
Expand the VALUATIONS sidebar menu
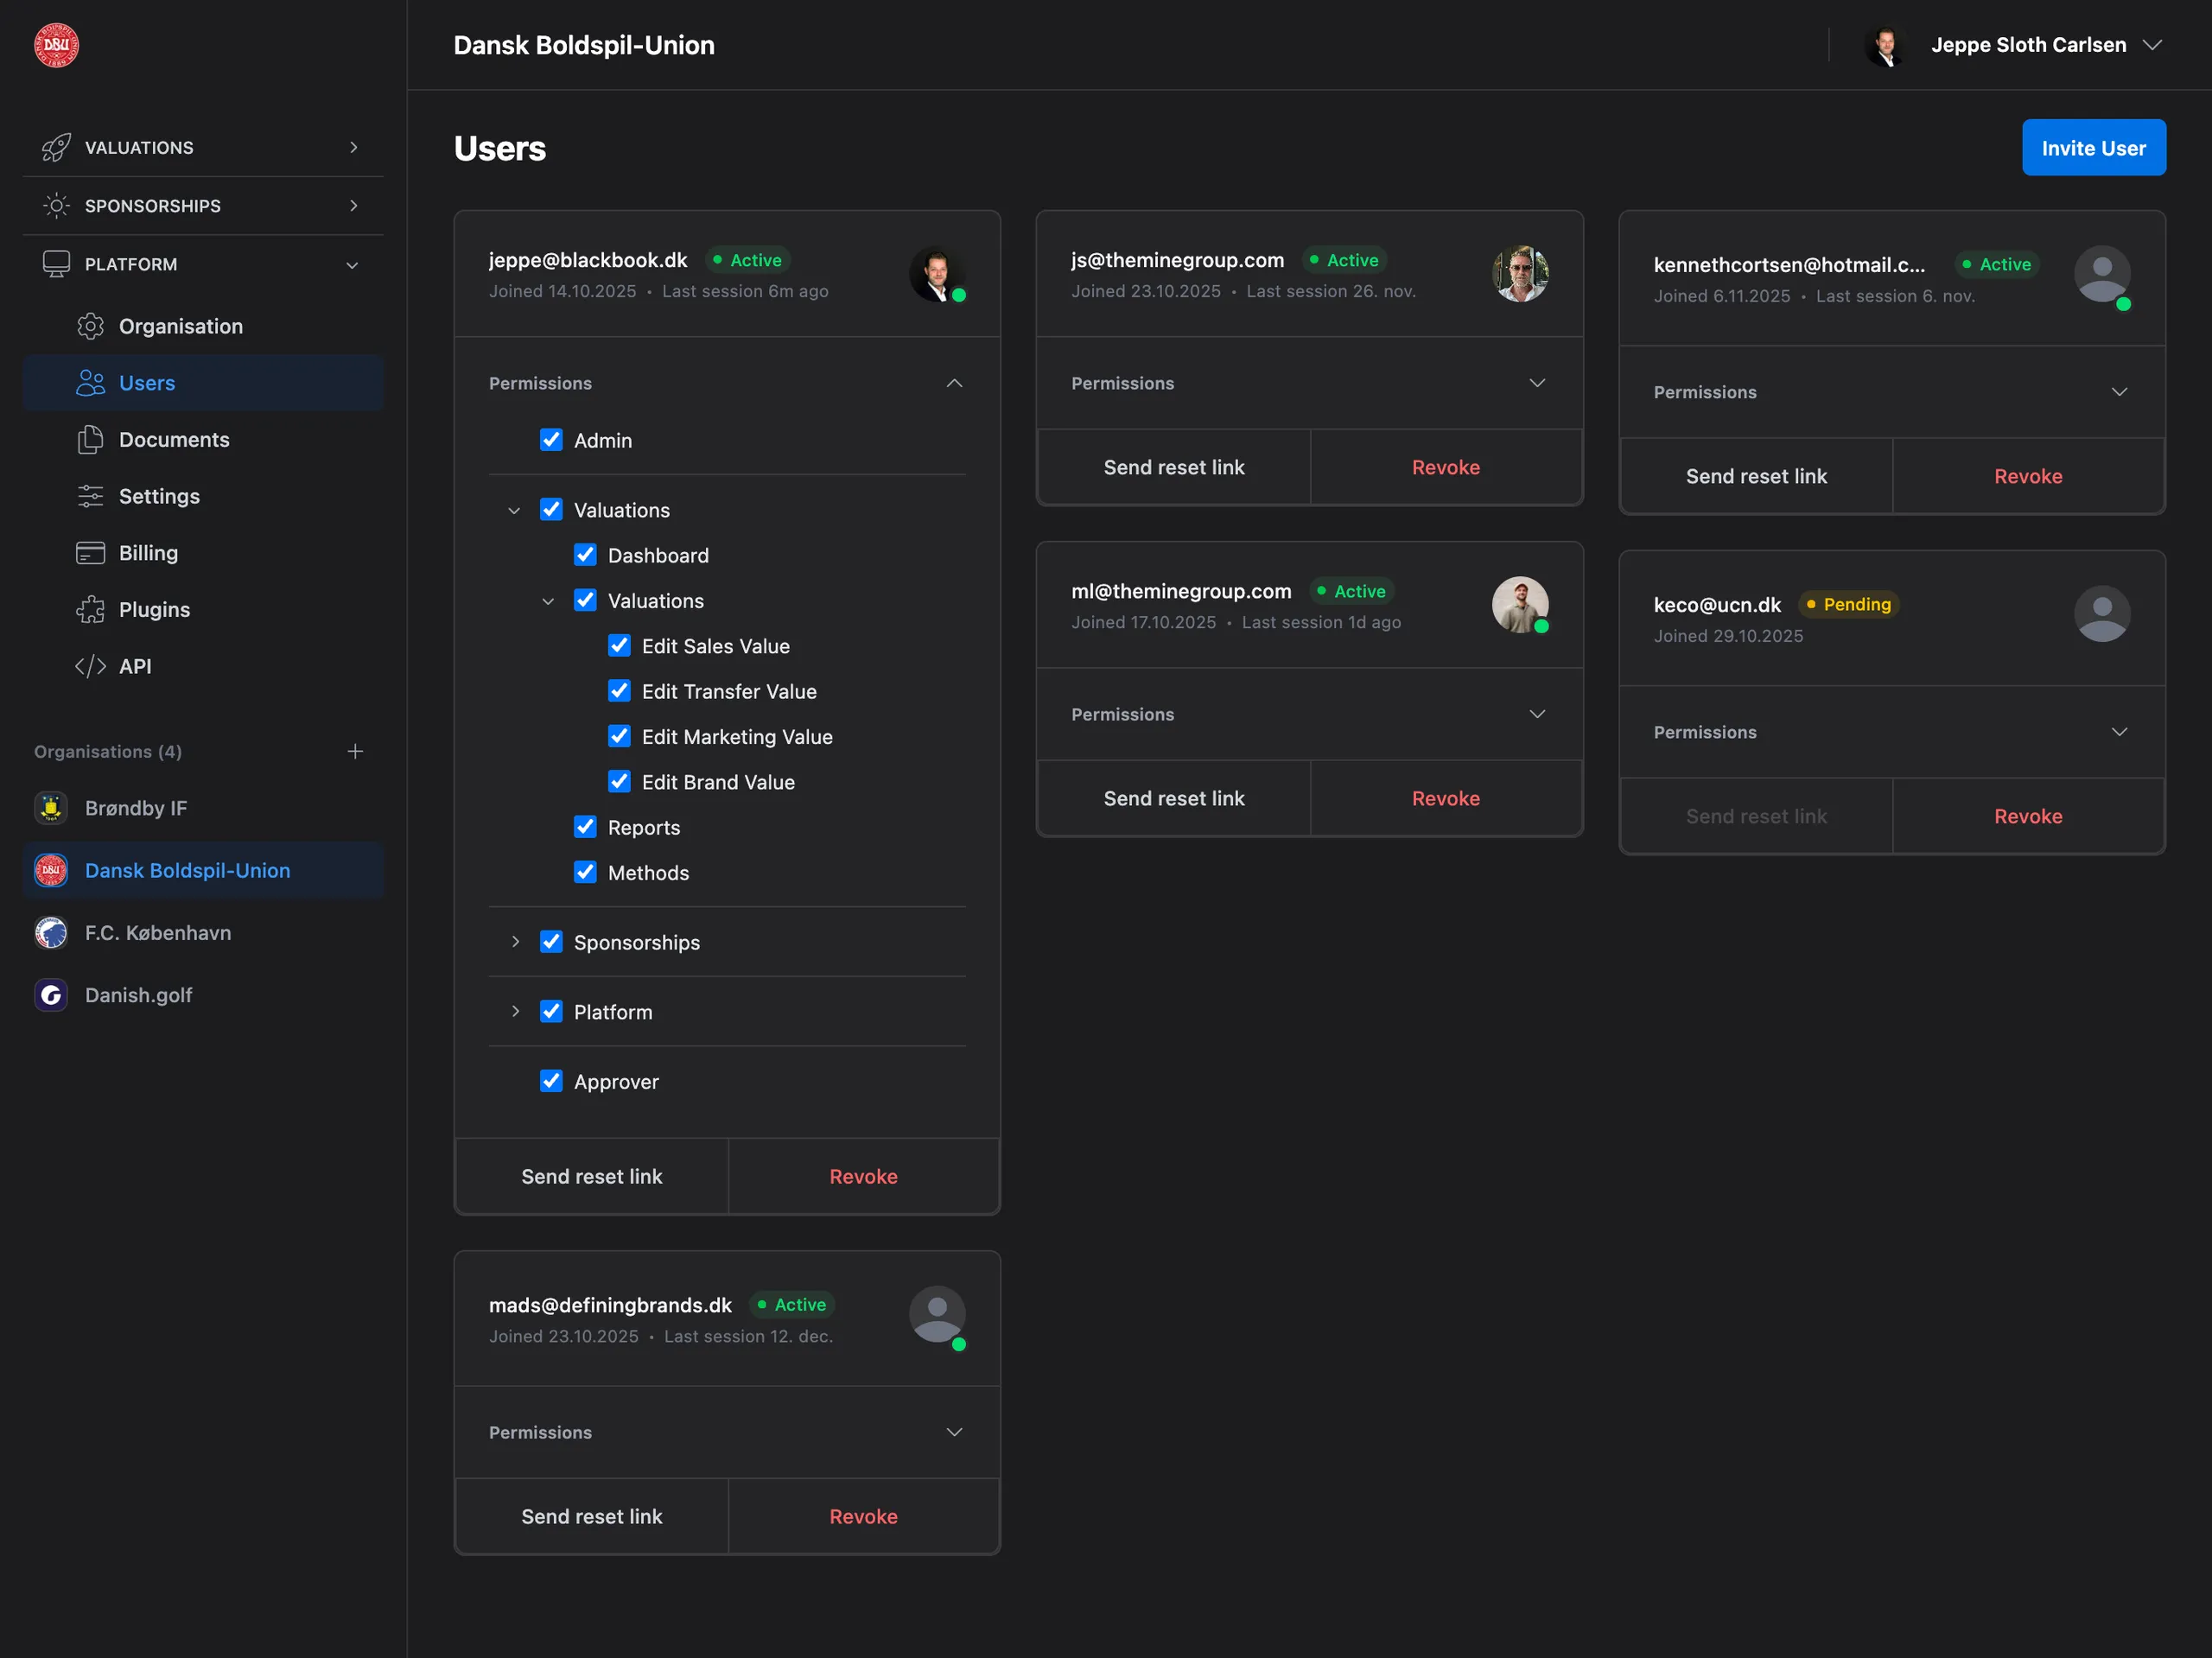[x=203, y=147]
